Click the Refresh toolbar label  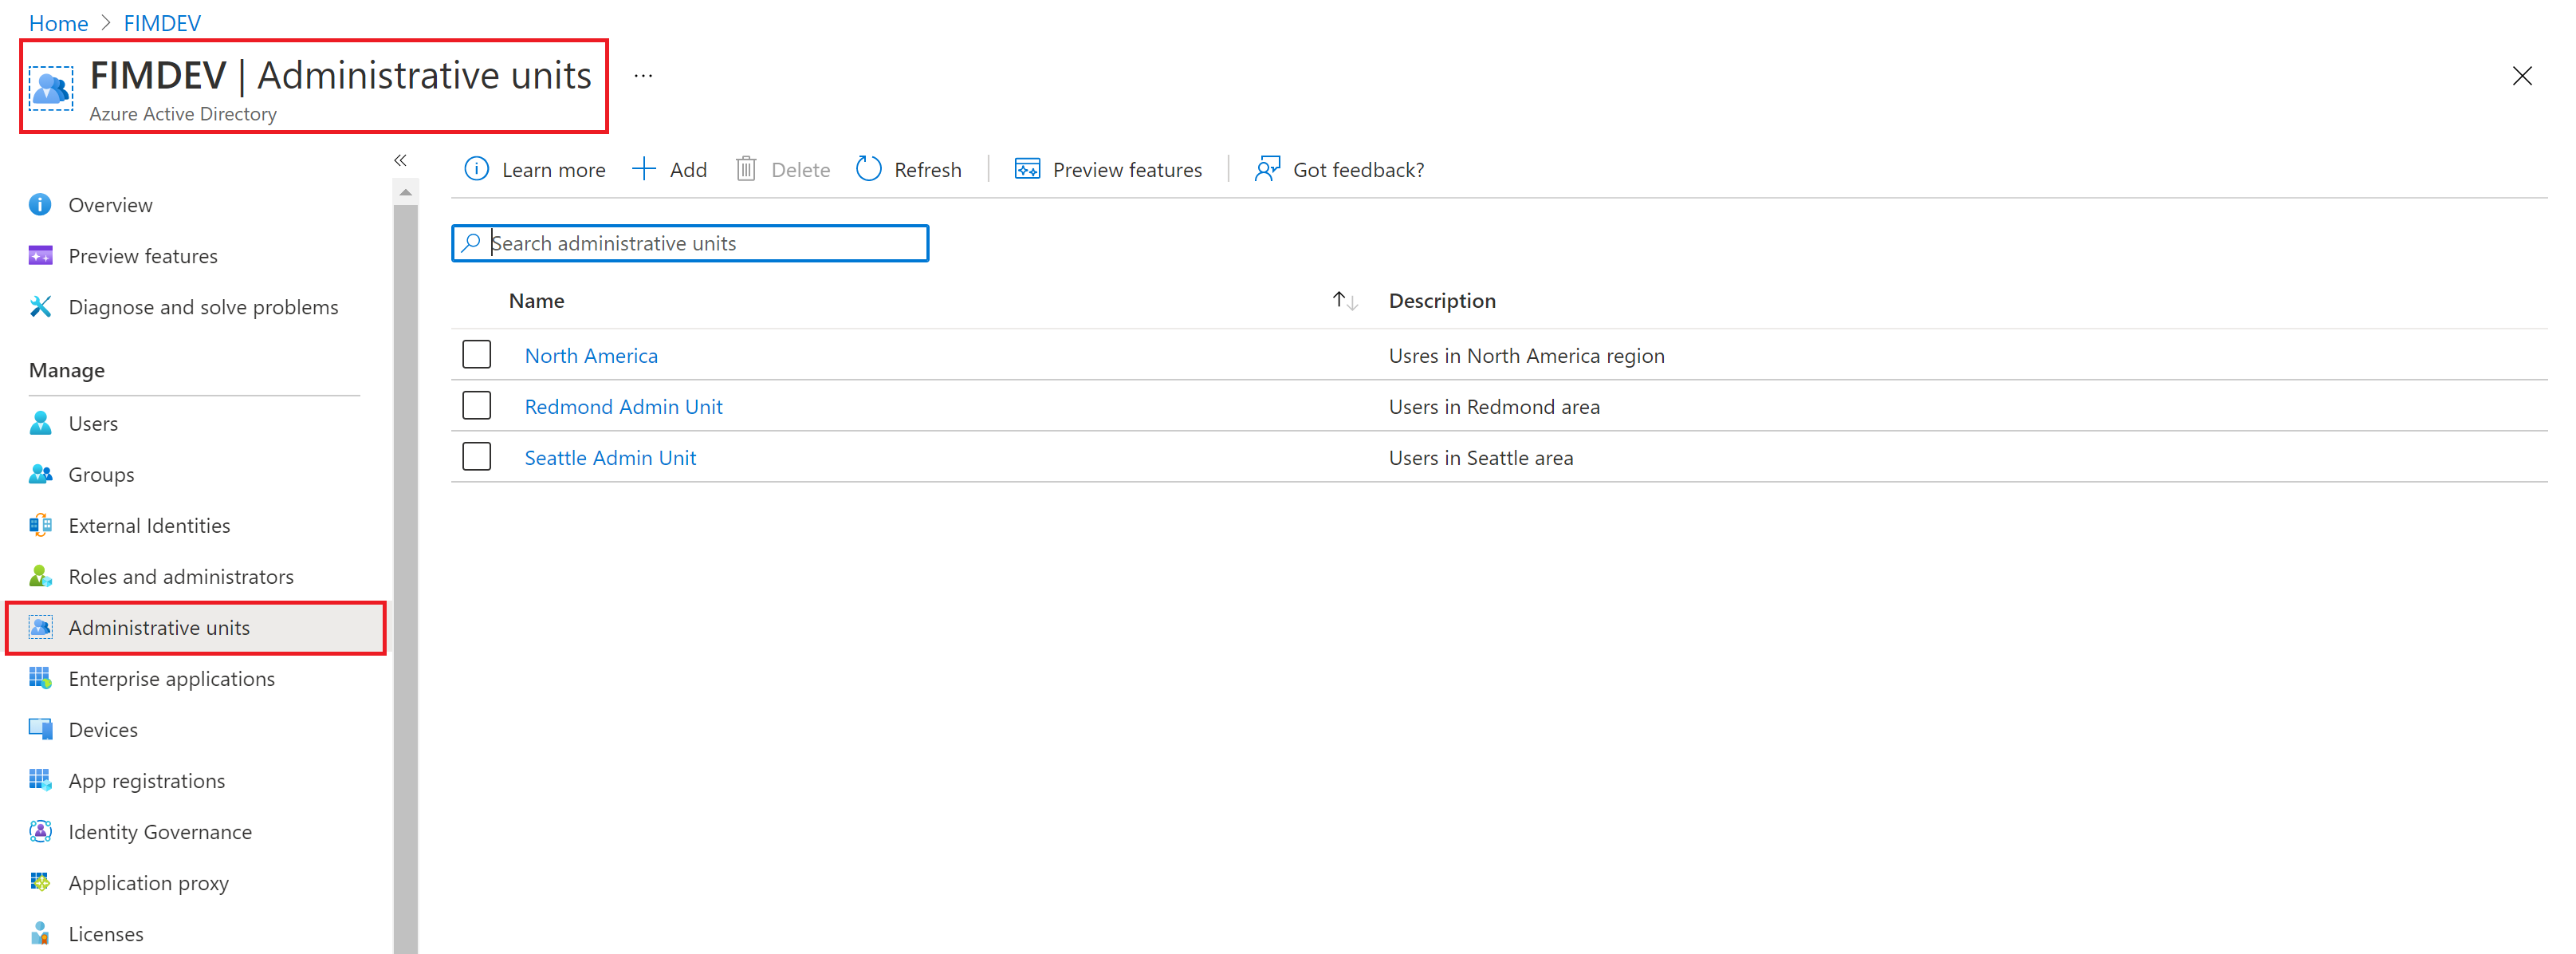click(927, 170)
